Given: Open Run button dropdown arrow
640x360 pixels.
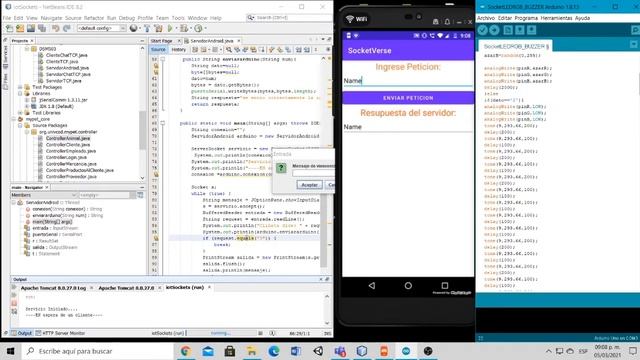Looking at the screenshot, I should 176,28.
